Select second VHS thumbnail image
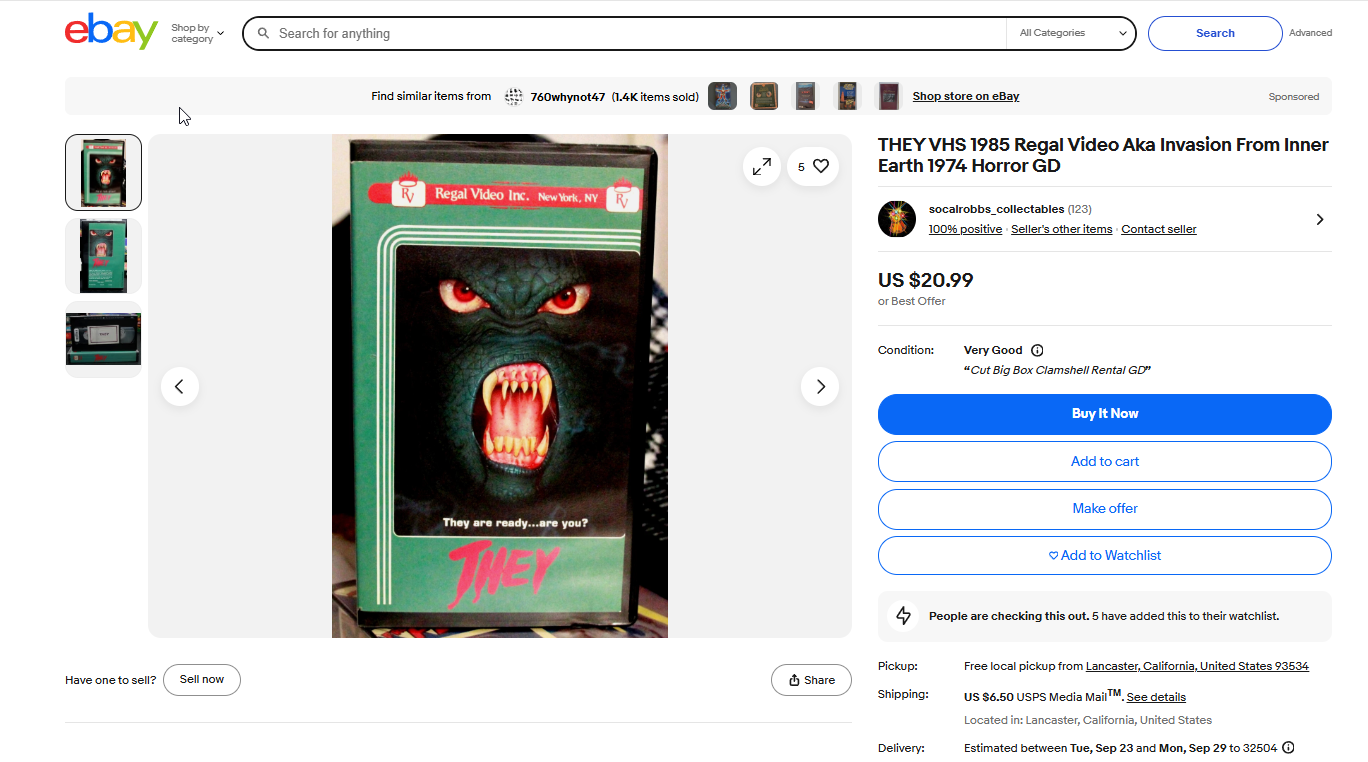The image size is (1368, 762). pyautogui.click(x=104, y=256)
